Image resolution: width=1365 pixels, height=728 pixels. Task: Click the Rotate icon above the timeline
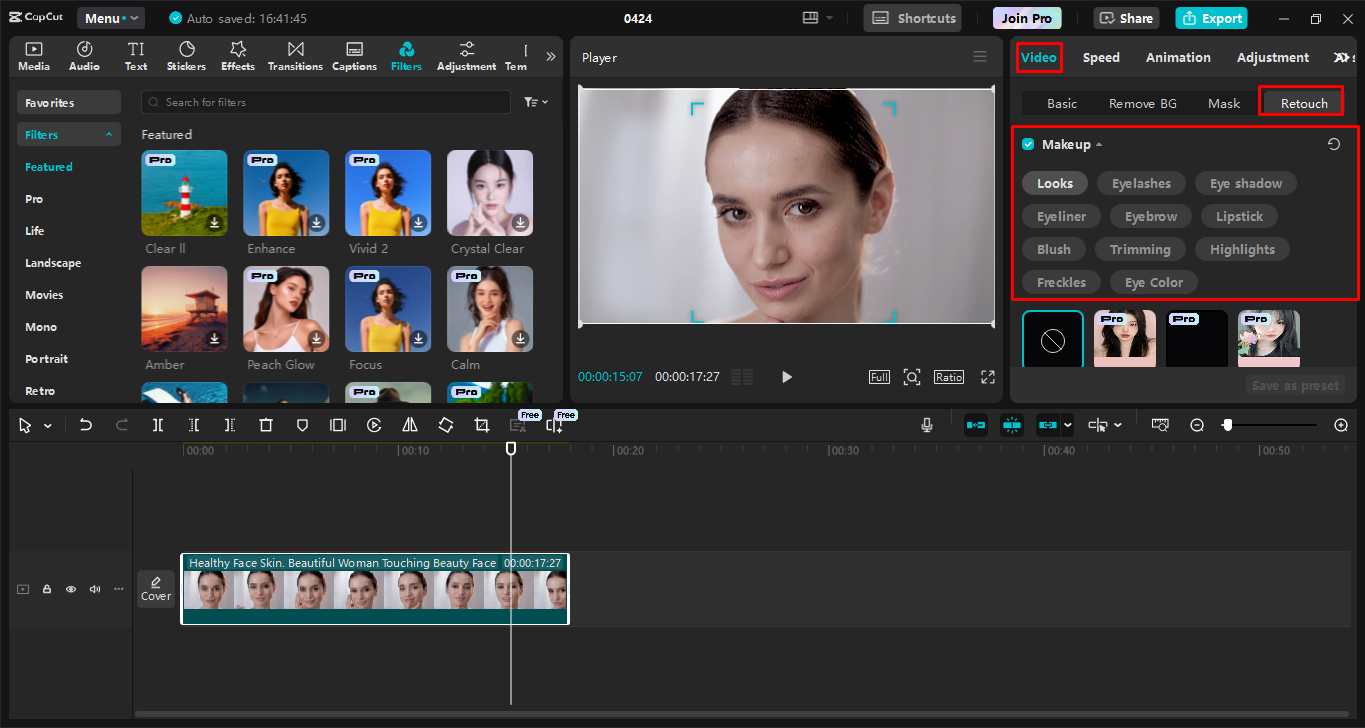tap(445, 424)
